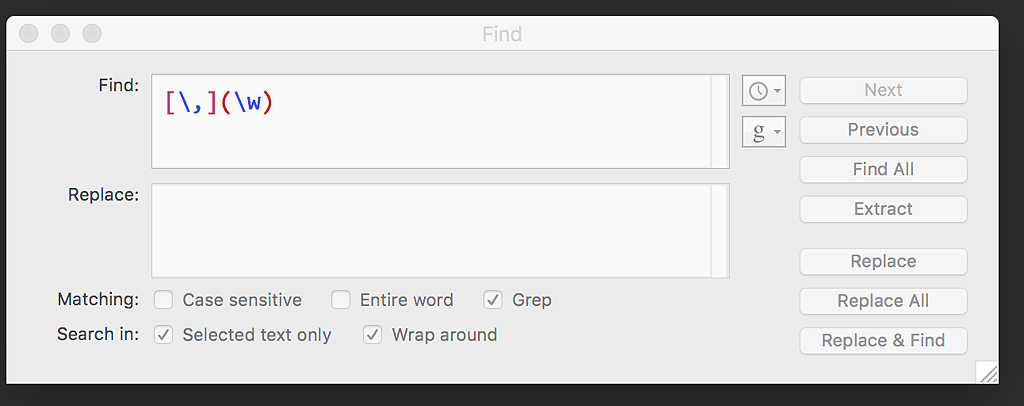
Task: Toggle the Case sensitive checkbox
Action: click(164, 300)
